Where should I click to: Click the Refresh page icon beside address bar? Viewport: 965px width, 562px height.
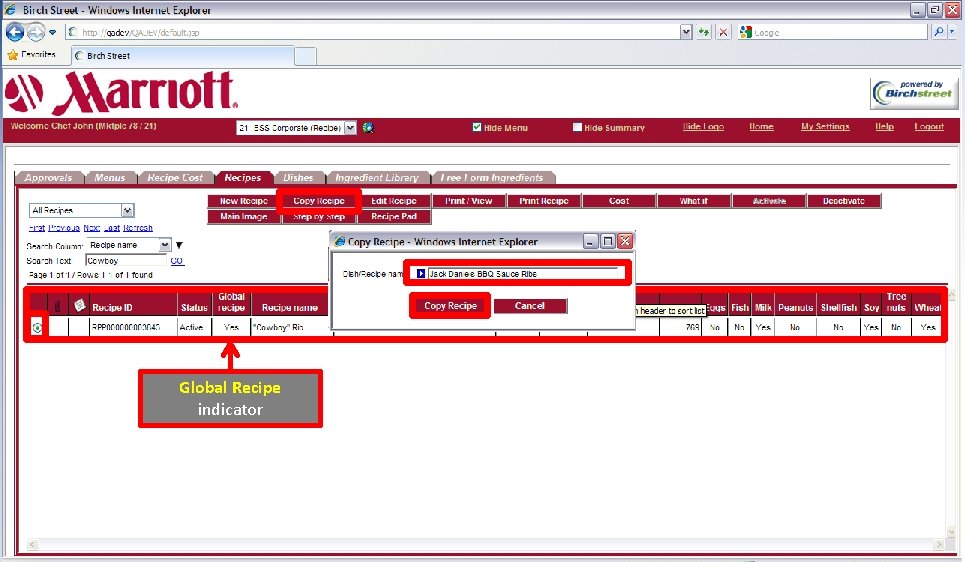[x=703, y=32]
